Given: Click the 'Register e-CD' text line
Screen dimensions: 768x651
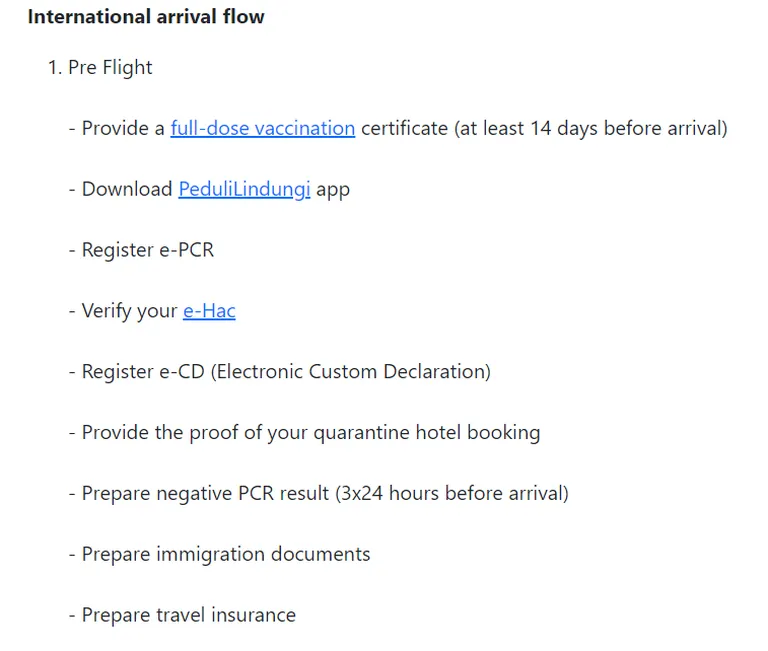Looking at the screenshot, I should pos(280,372).
